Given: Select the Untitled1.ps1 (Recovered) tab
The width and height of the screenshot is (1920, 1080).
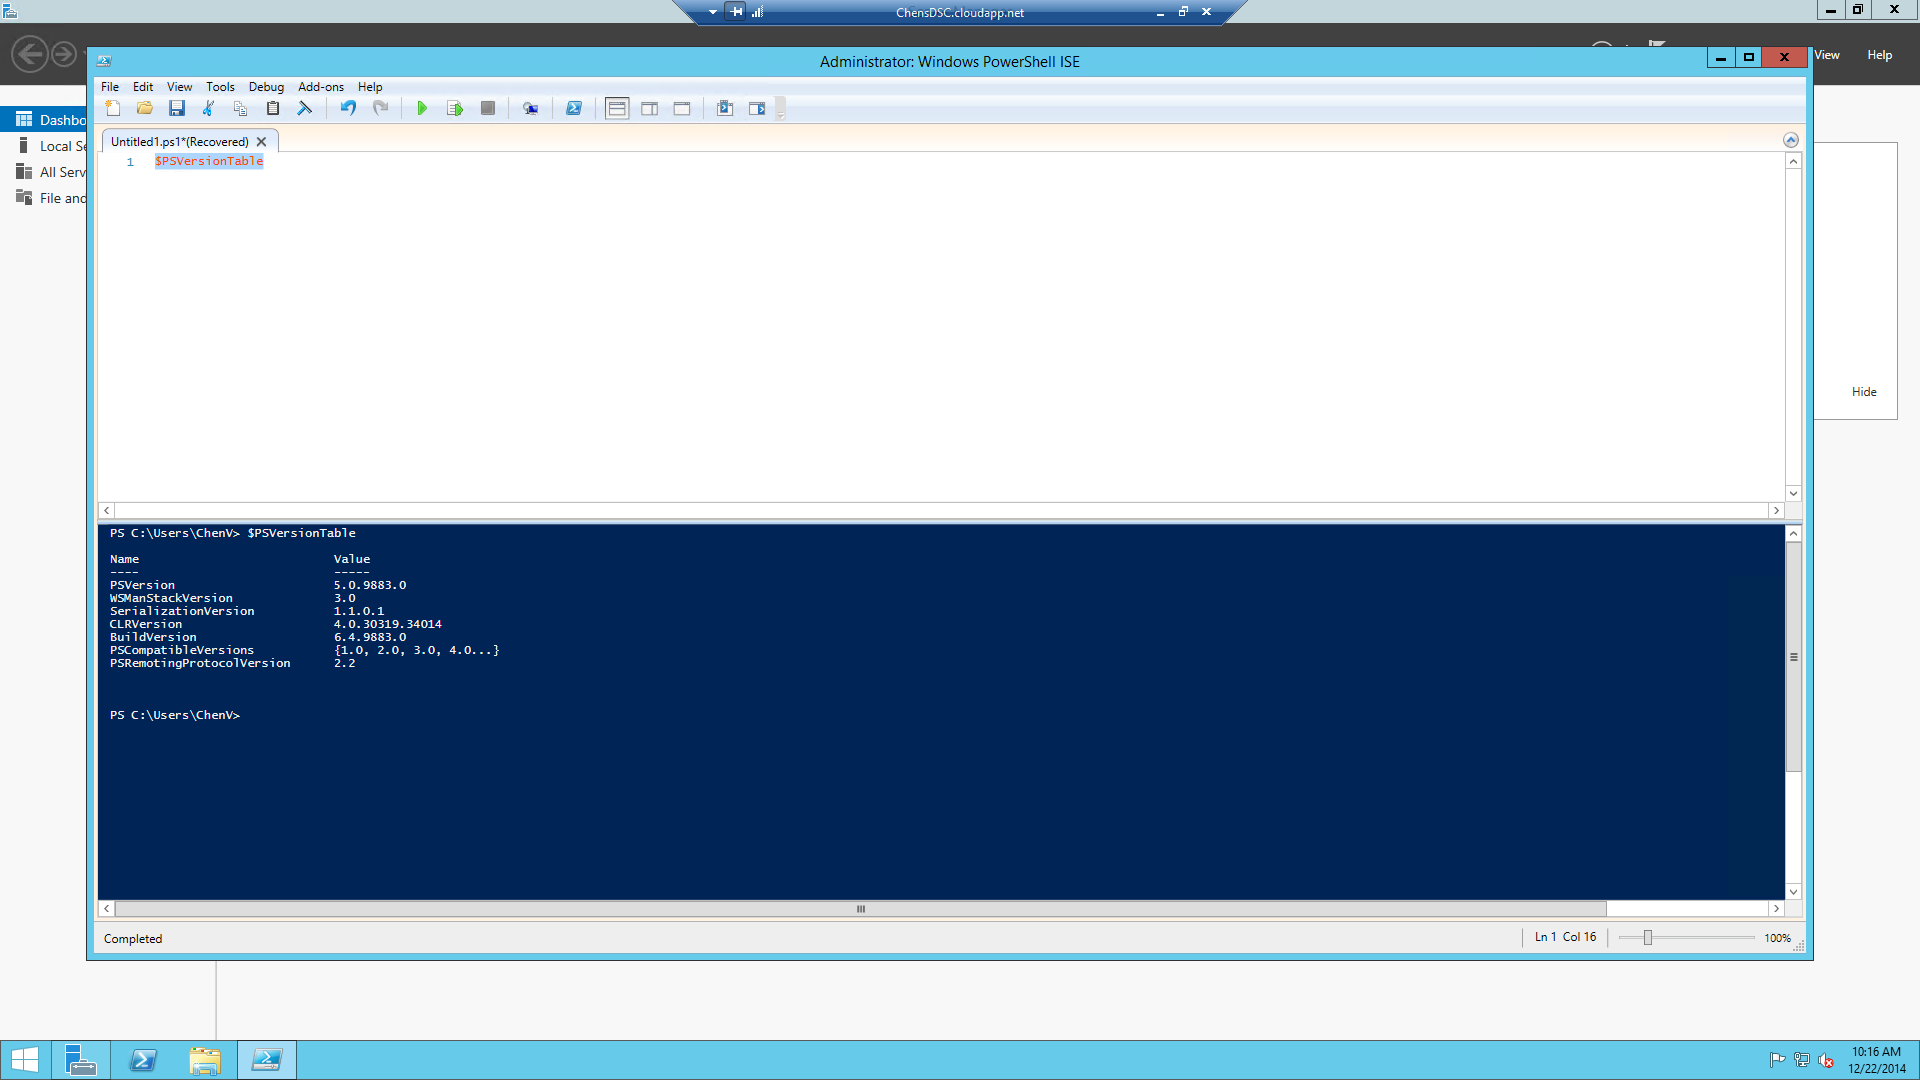Looking at the screenshot, I should coord(180,142).
